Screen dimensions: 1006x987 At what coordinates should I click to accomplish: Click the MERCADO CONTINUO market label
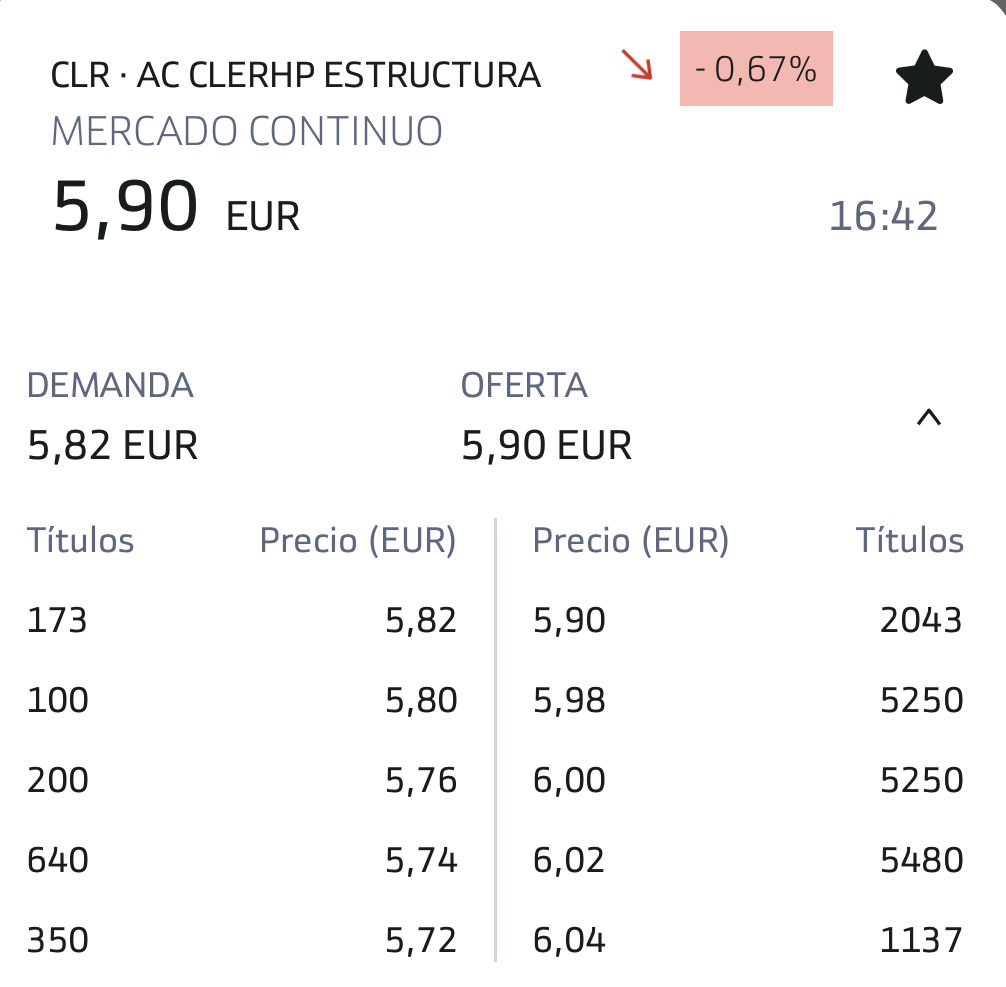247,130
